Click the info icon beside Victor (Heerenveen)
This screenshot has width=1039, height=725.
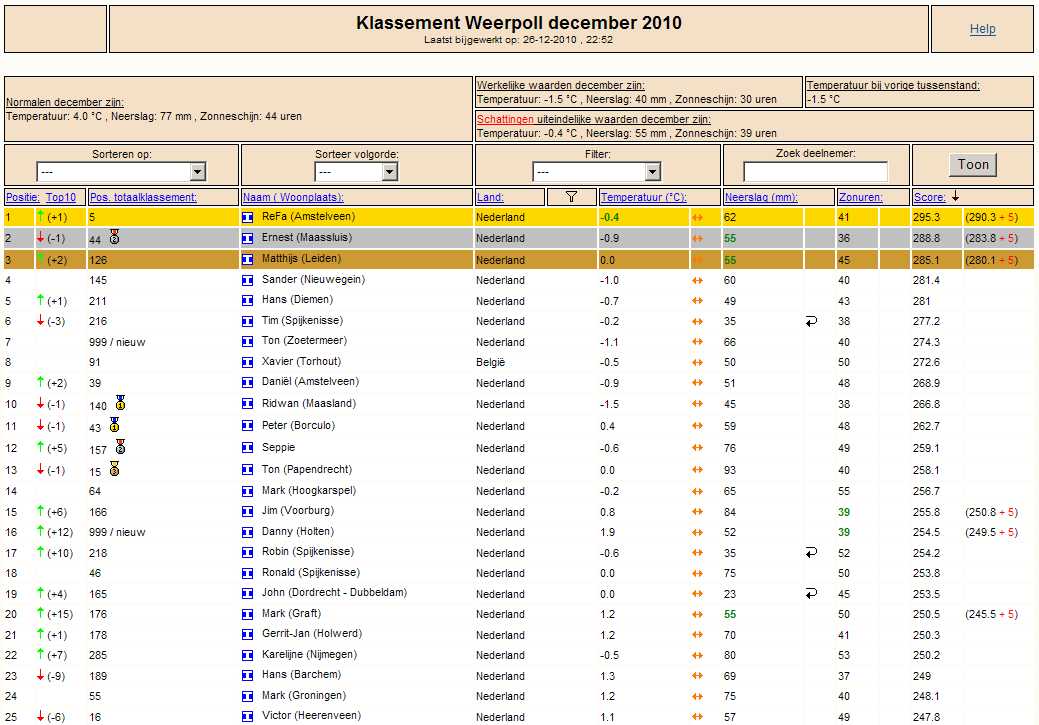coord(248,716)
